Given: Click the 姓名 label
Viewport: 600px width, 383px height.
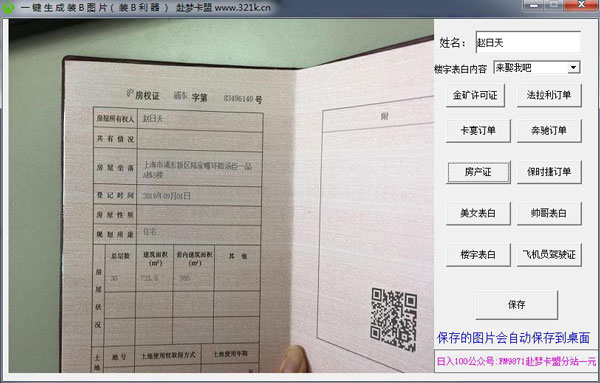Looking at the screenshot, I should pos(452,43).
